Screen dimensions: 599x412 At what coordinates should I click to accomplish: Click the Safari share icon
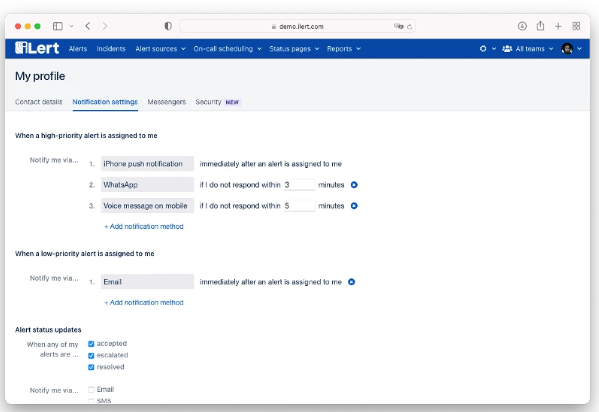(540, 26)
